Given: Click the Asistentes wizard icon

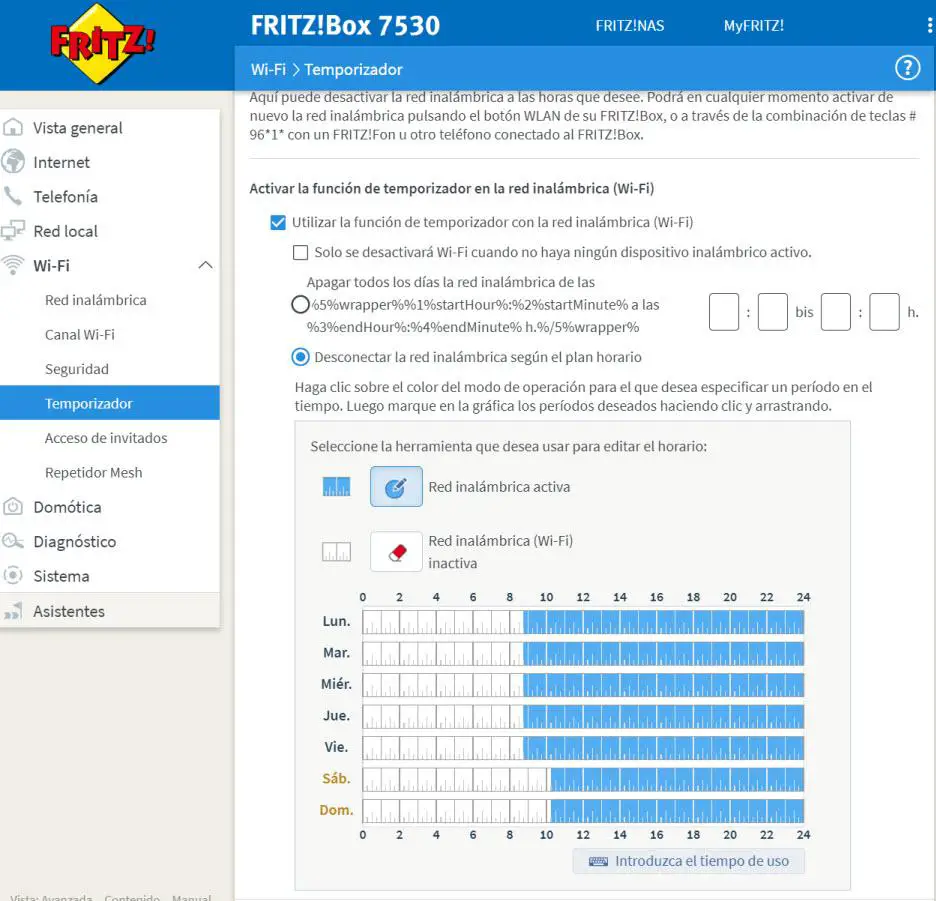Looking at the screenshot, I should tap(13, 611).
